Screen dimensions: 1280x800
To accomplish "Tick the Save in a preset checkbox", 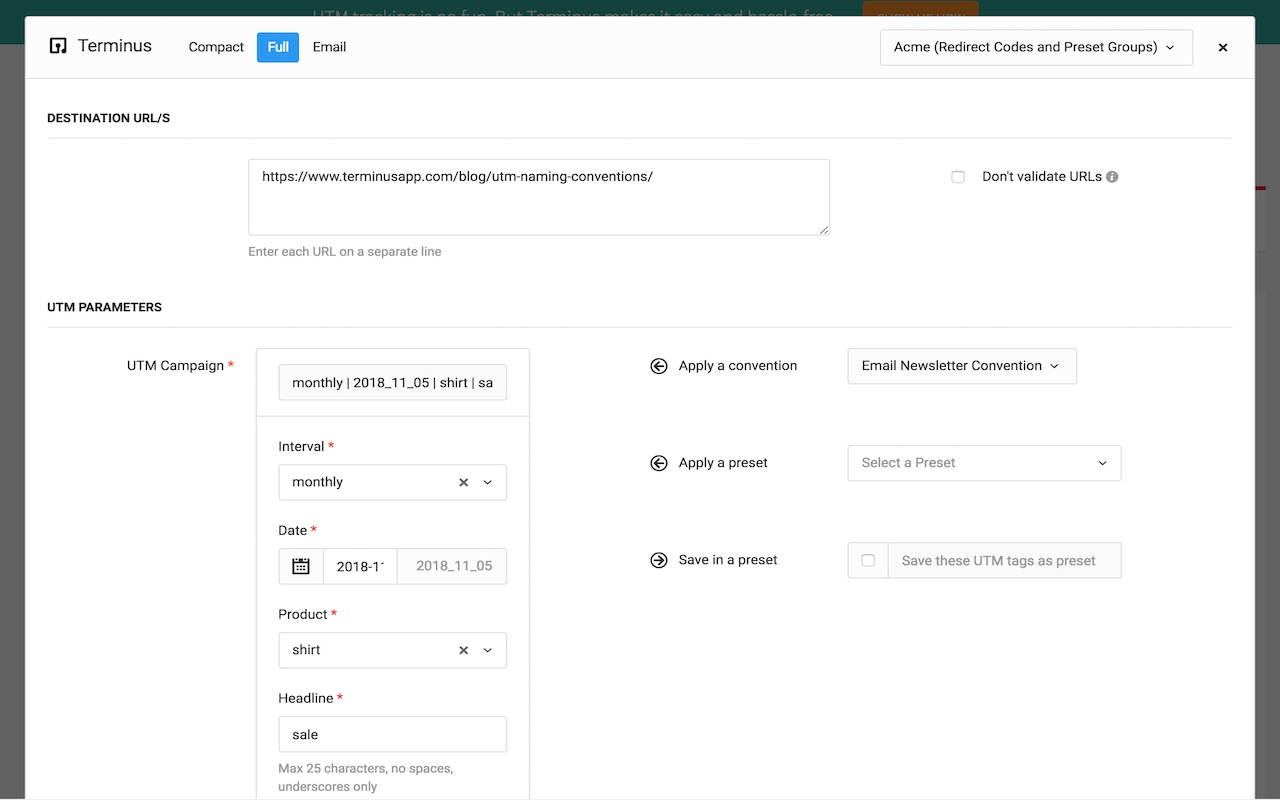I will pyautogui.click(x=868, y=561).
